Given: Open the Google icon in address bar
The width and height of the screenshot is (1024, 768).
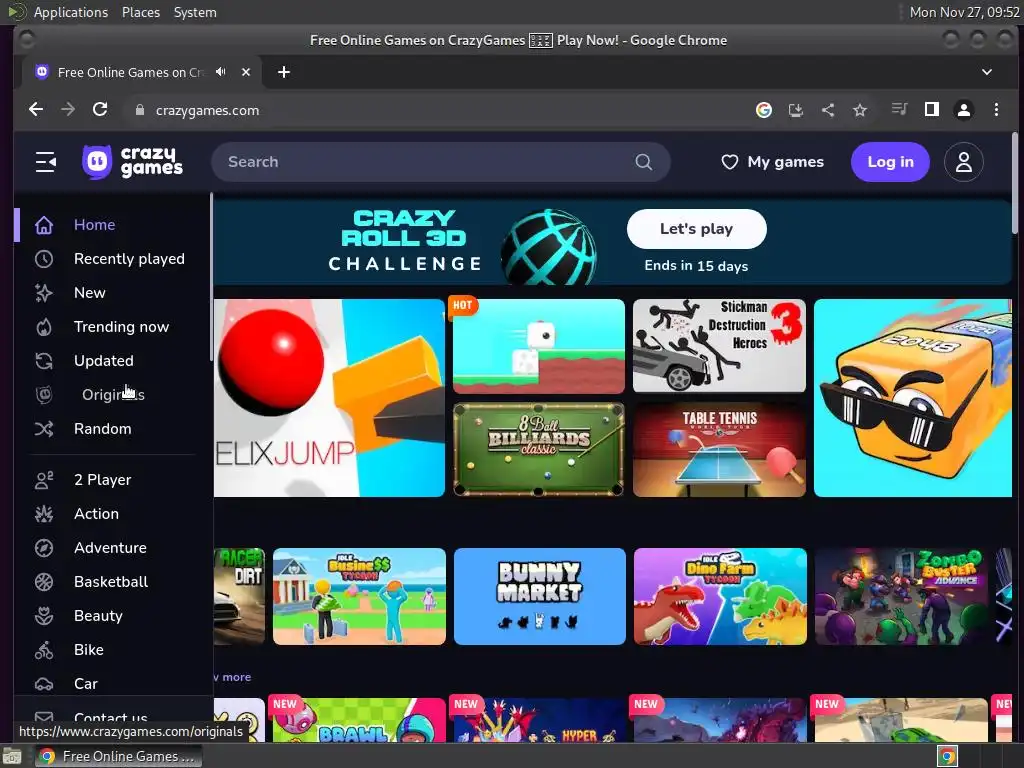Looking at the screenshot, I should point(763,110).
